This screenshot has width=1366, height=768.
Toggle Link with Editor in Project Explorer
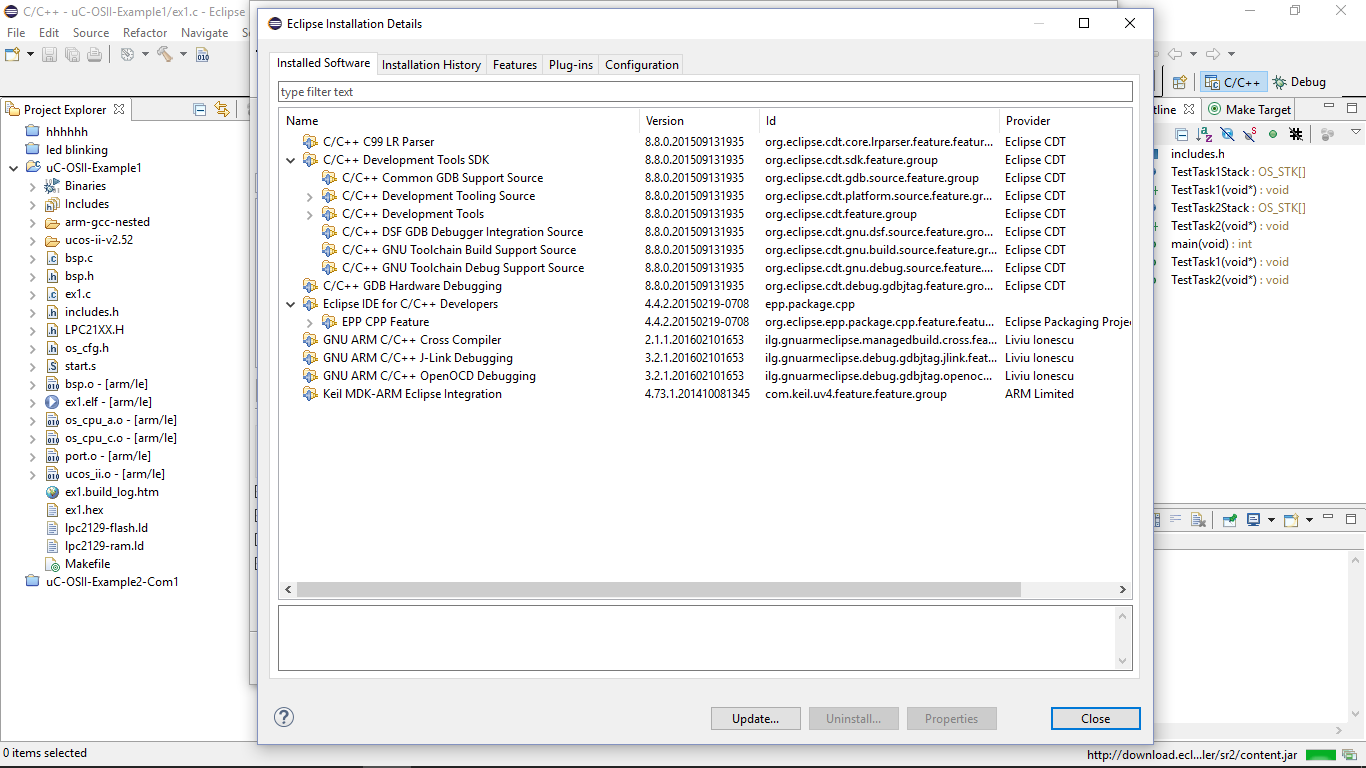click(221, 110)
